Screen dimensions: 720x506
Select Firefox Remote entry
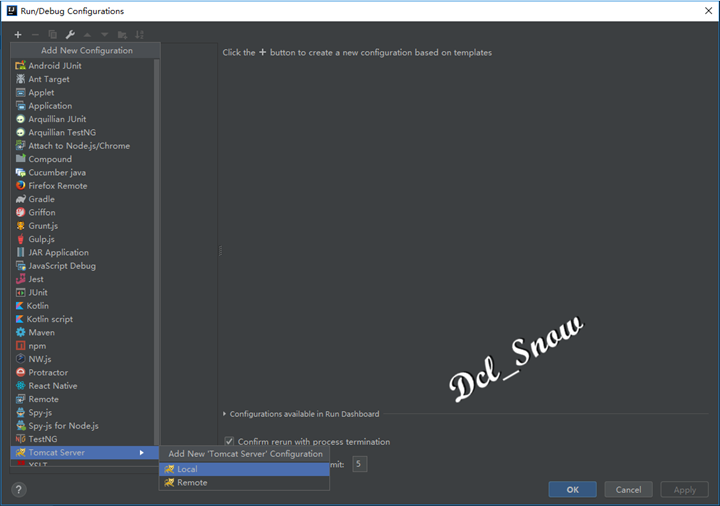[83, 186]
